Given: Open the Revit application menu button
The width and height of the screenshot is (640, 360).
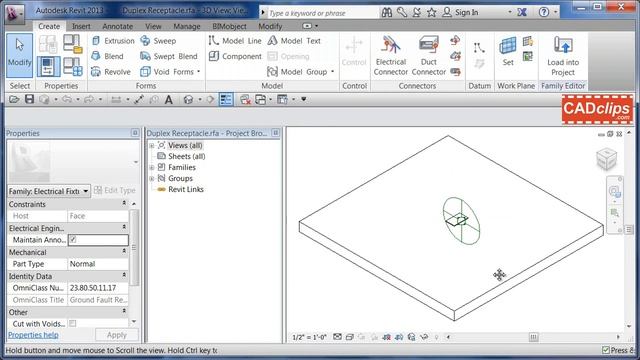Looking at the screenshot, I should pyautogui.click(x=14, y=14).
